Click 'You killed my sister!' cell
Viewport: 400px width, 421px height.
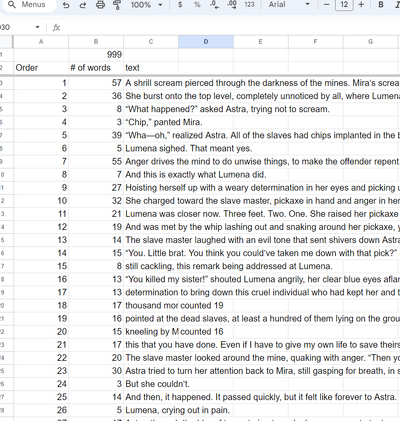click(x=262, y=279)
